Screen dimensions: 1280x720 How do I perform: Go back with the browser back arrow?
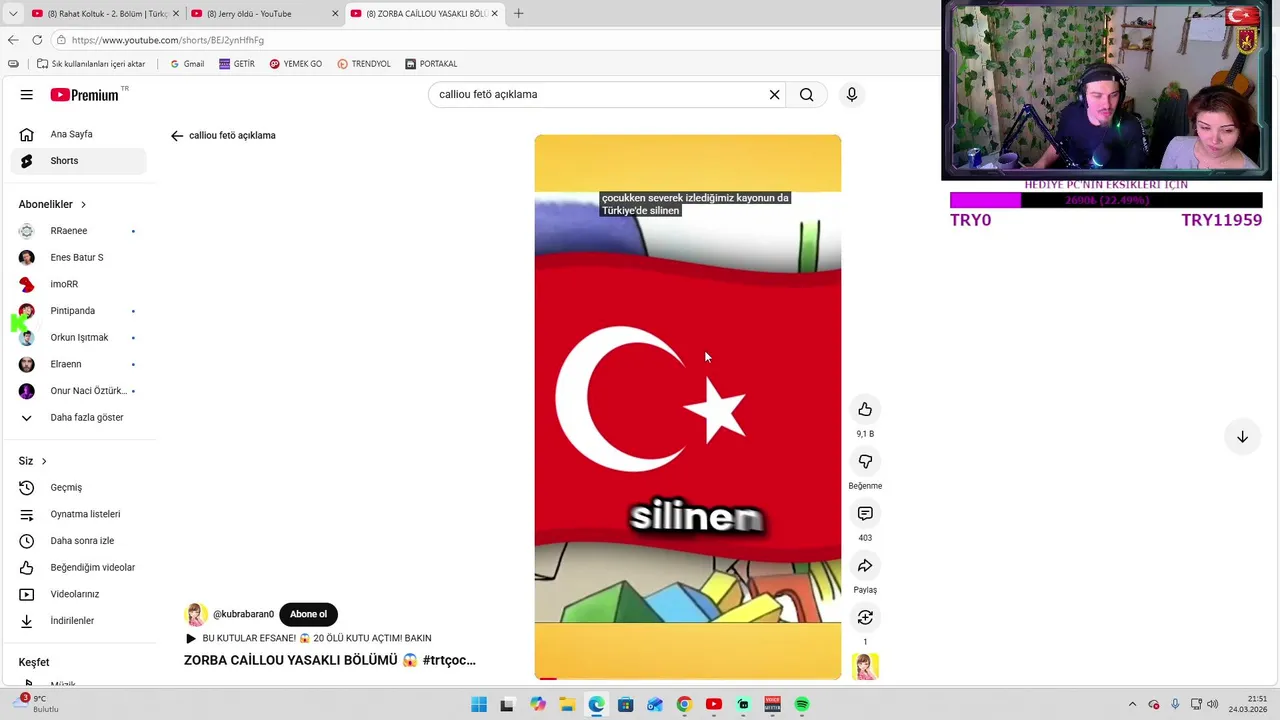(13, 40)
